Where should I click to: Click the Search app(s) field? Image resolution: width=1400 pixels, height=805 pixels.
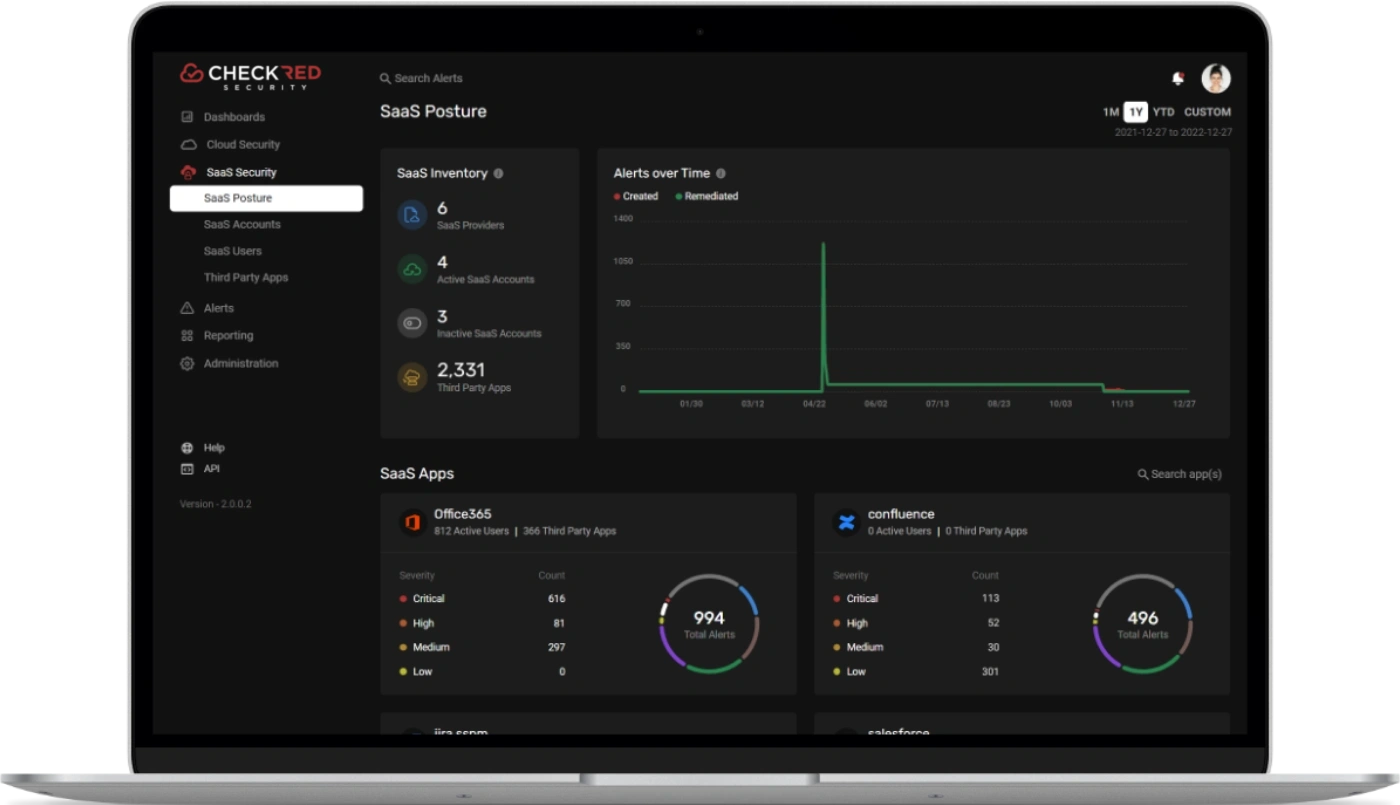[1180, 474]
